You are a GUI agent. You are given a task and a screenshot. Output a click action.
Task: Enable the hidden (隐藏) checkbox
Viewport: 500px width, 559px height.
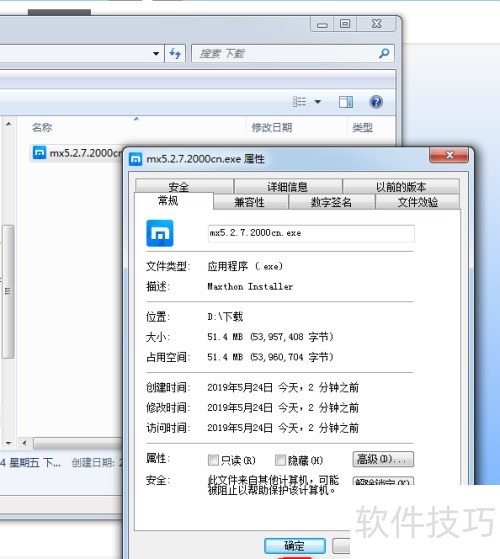pyautogui.click(x=280, y=460)
